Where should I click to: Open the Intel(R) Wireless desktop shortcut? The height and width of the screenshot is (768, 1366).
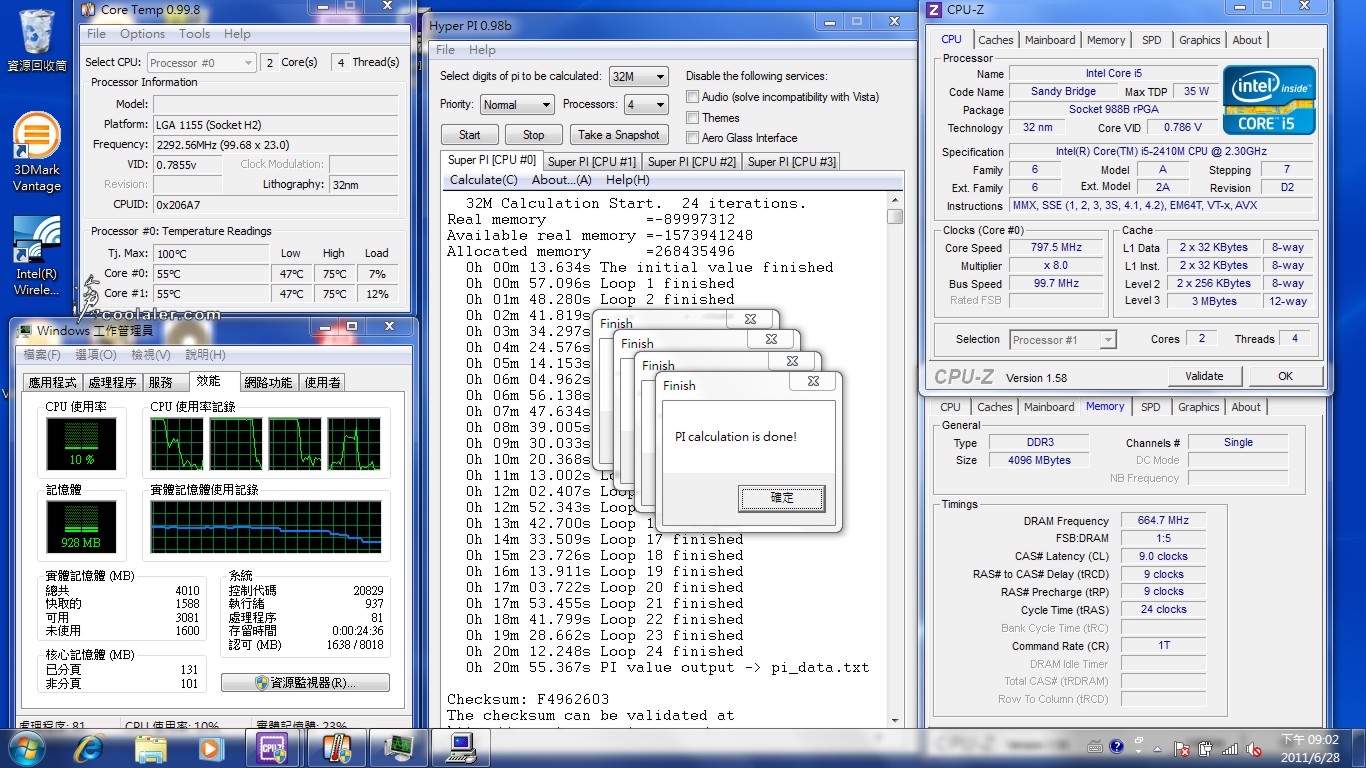coord(37,257)
